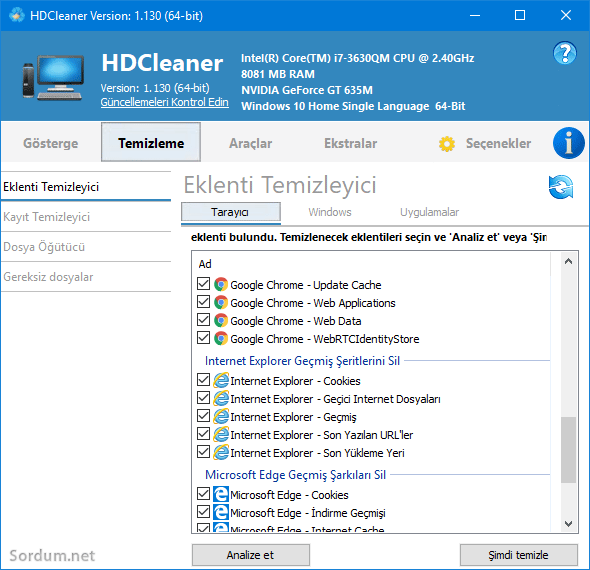Screen dimensions: 590x570
Task: Uncheck Internet Explorer - Cookies
Action: [x=204, y=380]
